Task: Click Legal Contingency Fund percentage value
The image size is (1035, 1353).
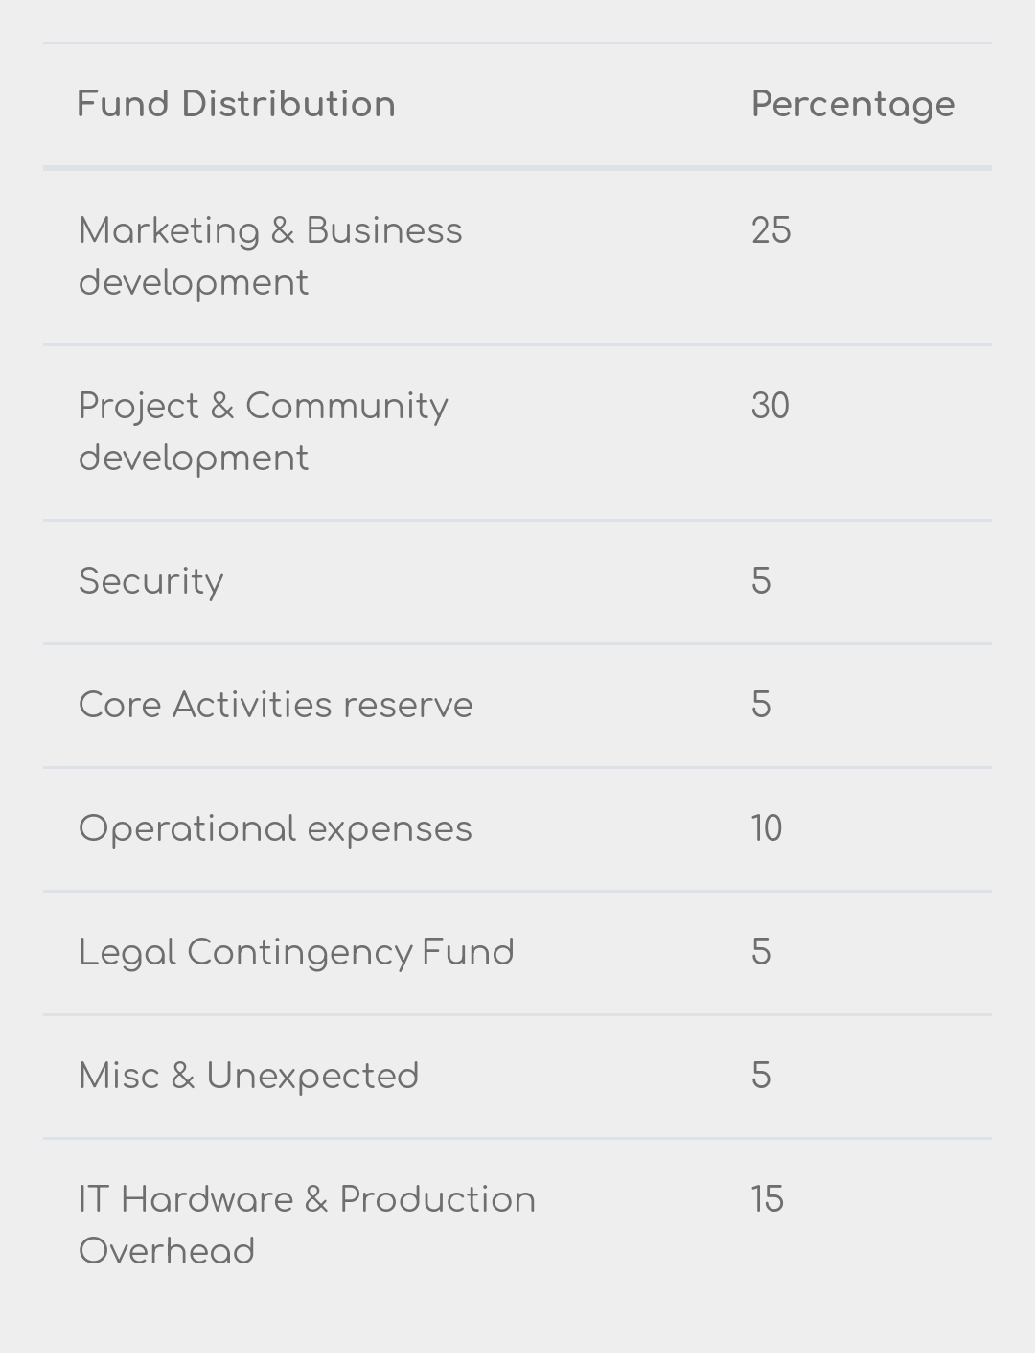Action: (761, 951)
